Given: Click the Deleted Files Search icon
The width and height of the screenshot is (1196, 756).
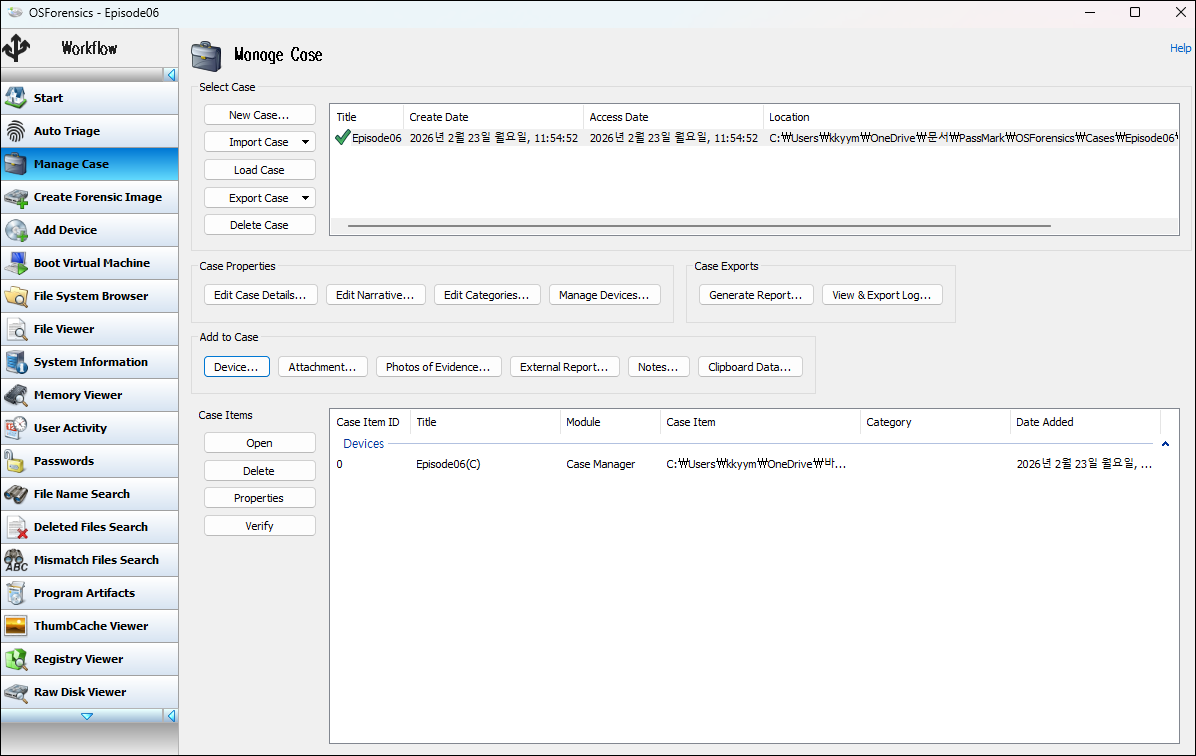Looking at the screenshot, I should [15, 527].
